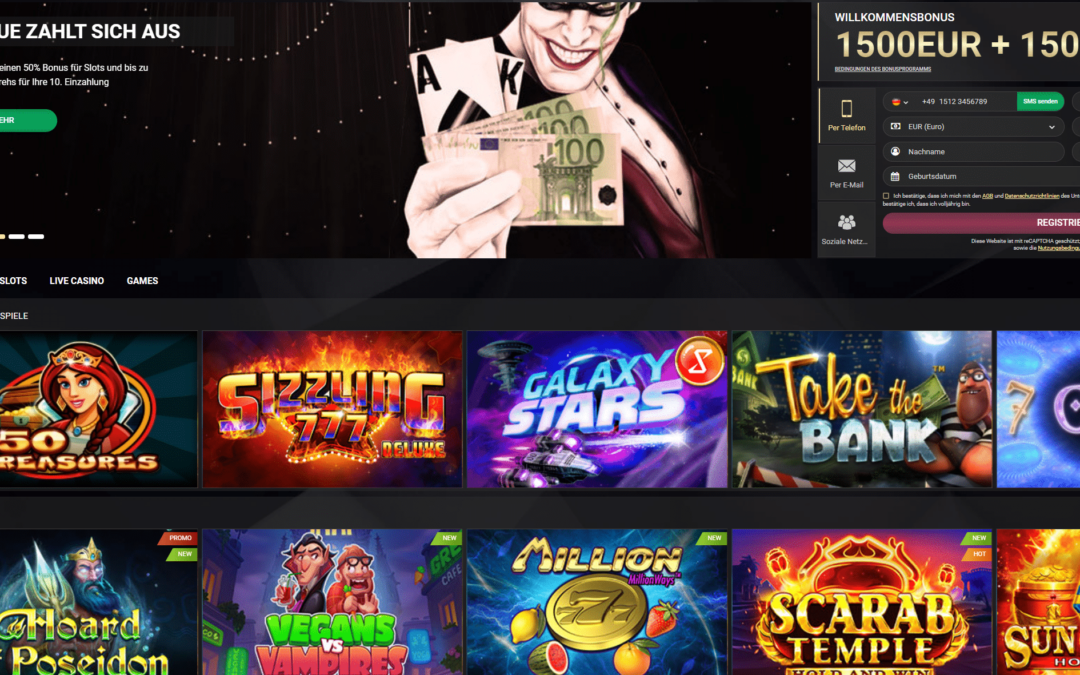
Task: Click the user icon in the Nachname field
Action: [895, 152]
